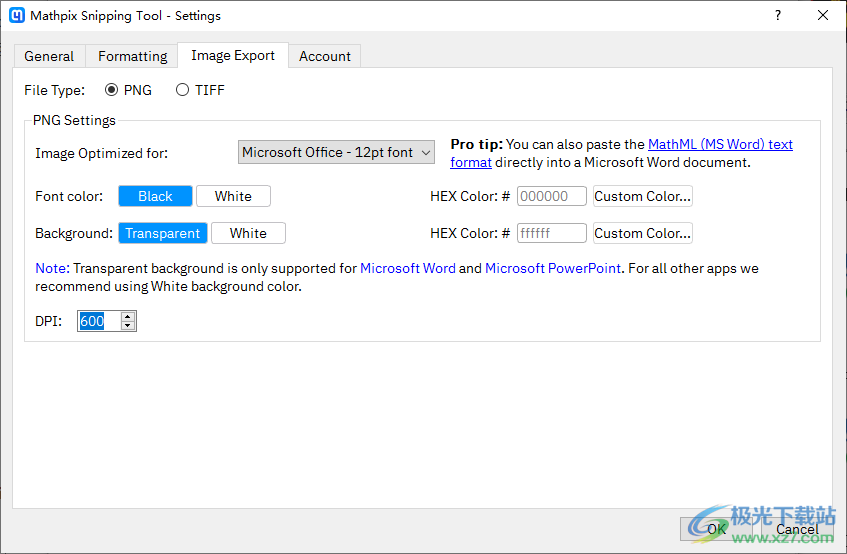The image size is (847, 554).
Task: Confirm settings with the OK button
Action: [x=717, y=529]
